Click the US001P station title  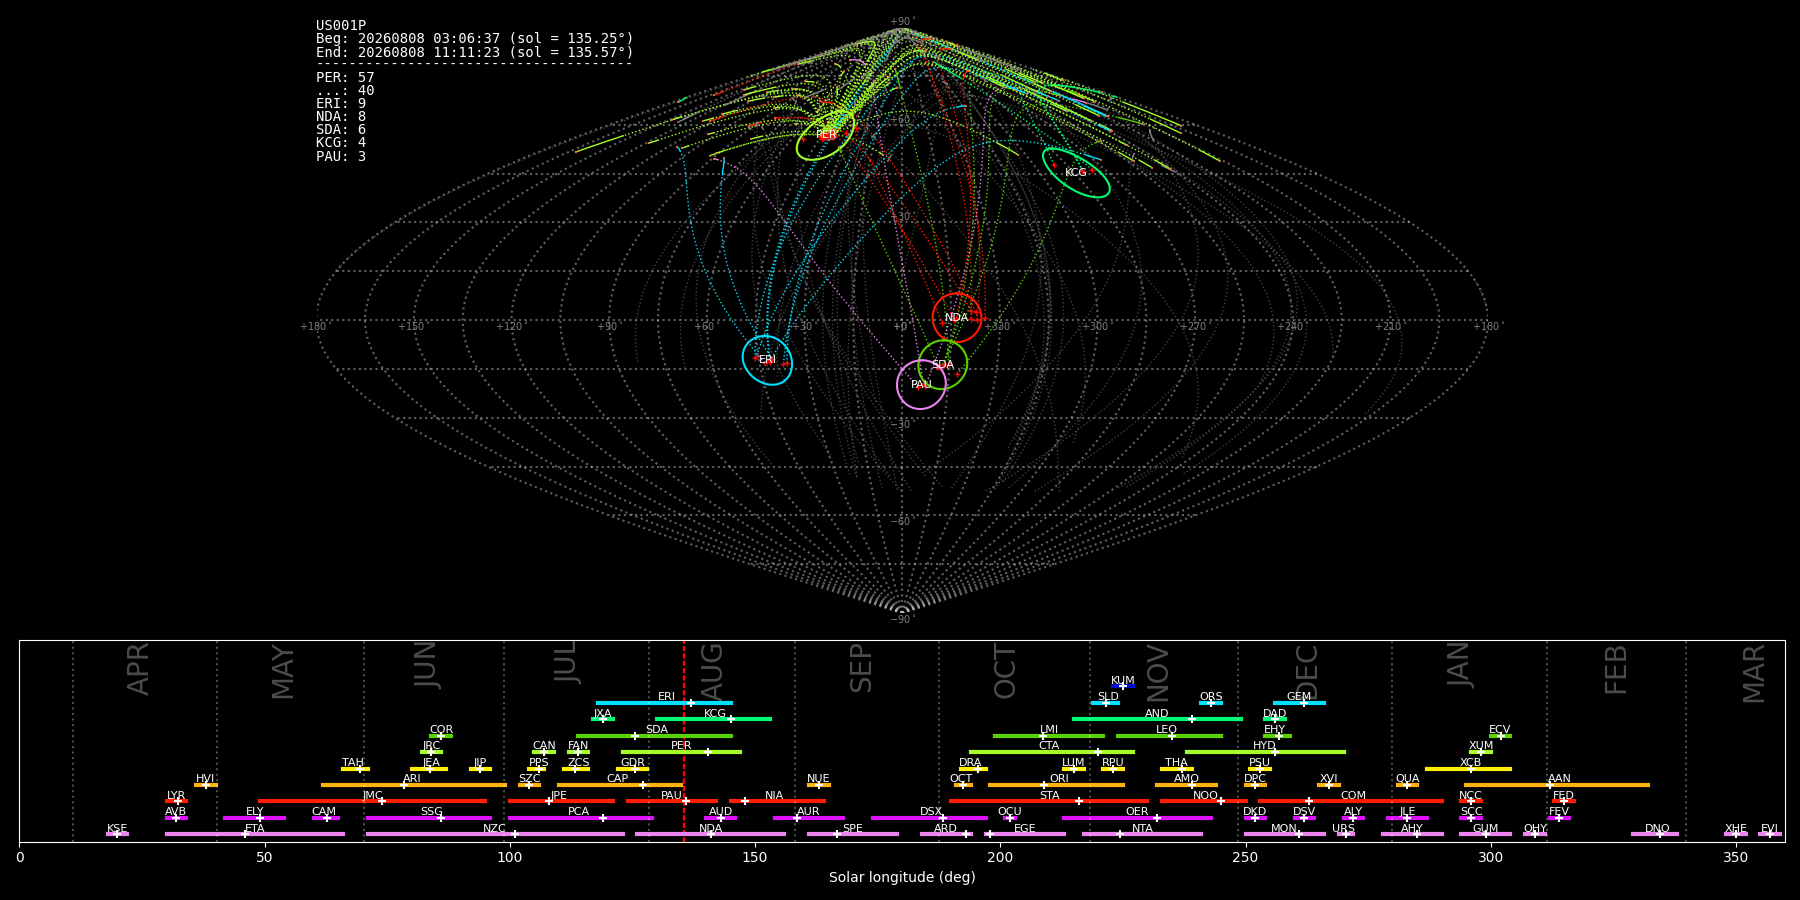tap(341, 26)
